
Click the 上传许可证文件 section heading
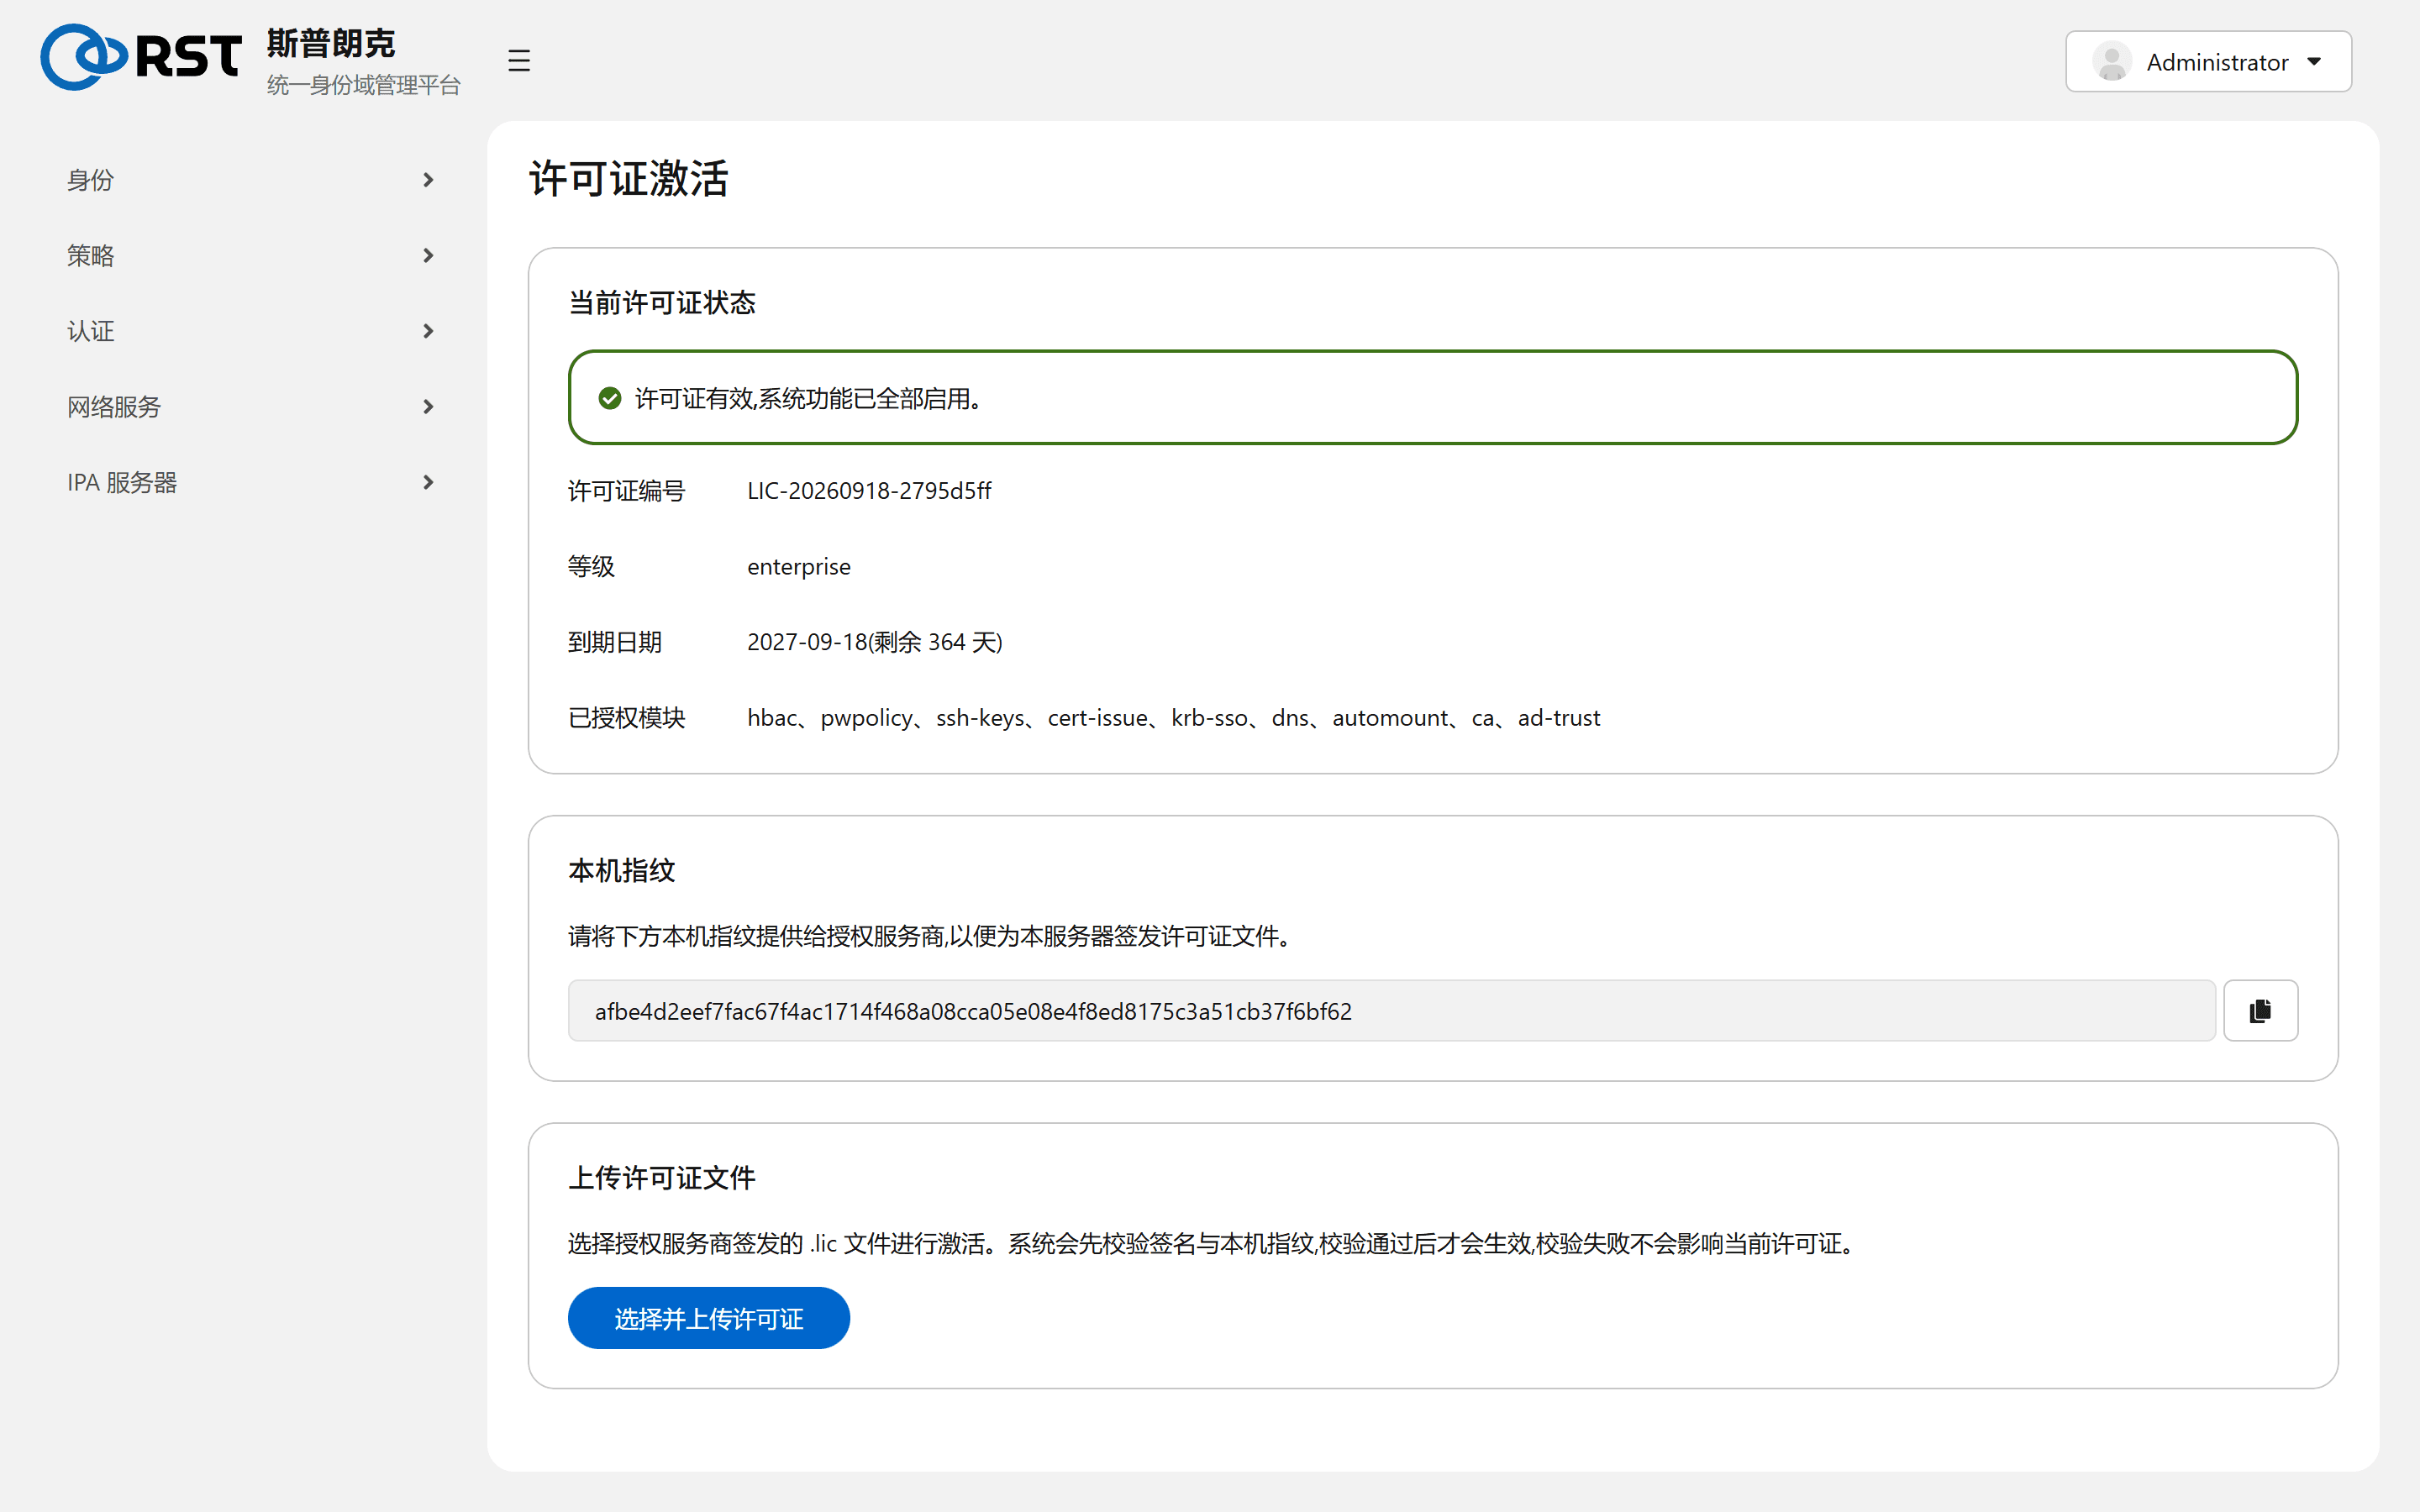pyautogui.click(x=661, y=1177)
